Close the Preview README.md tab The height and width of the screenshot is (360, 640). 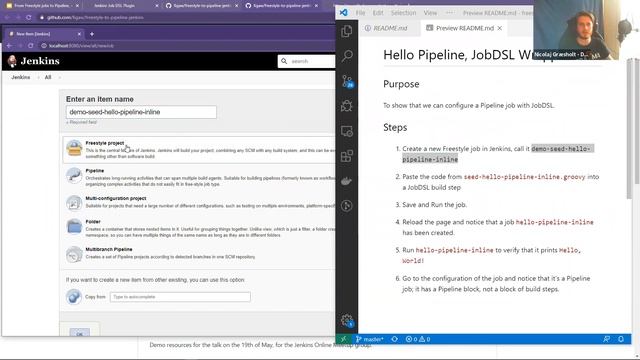500,28
